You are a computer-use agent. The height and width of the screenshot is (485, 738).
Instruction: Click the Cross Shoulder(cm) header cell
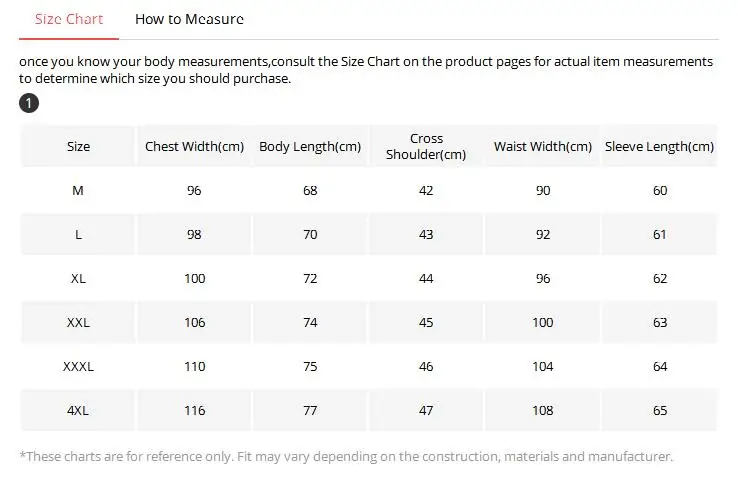click(x=426, y=146)
